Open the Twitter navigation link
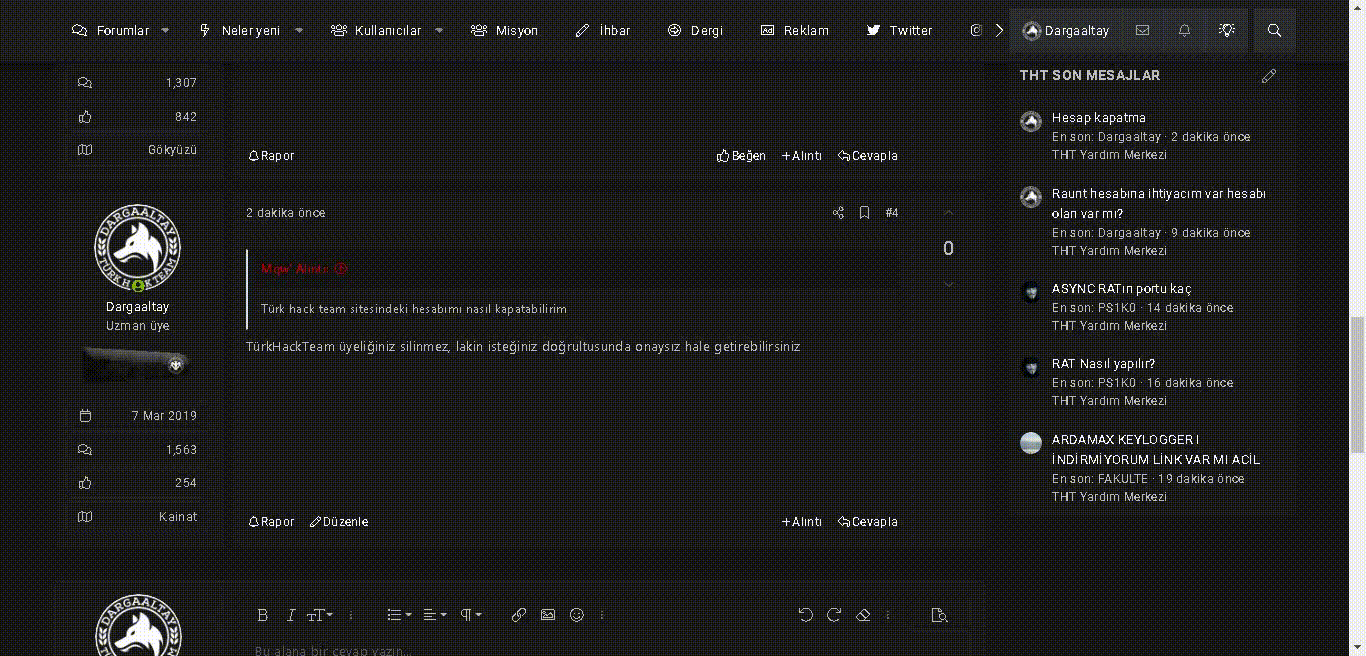This screenshot has height=656, width=1366. point(900,31)
